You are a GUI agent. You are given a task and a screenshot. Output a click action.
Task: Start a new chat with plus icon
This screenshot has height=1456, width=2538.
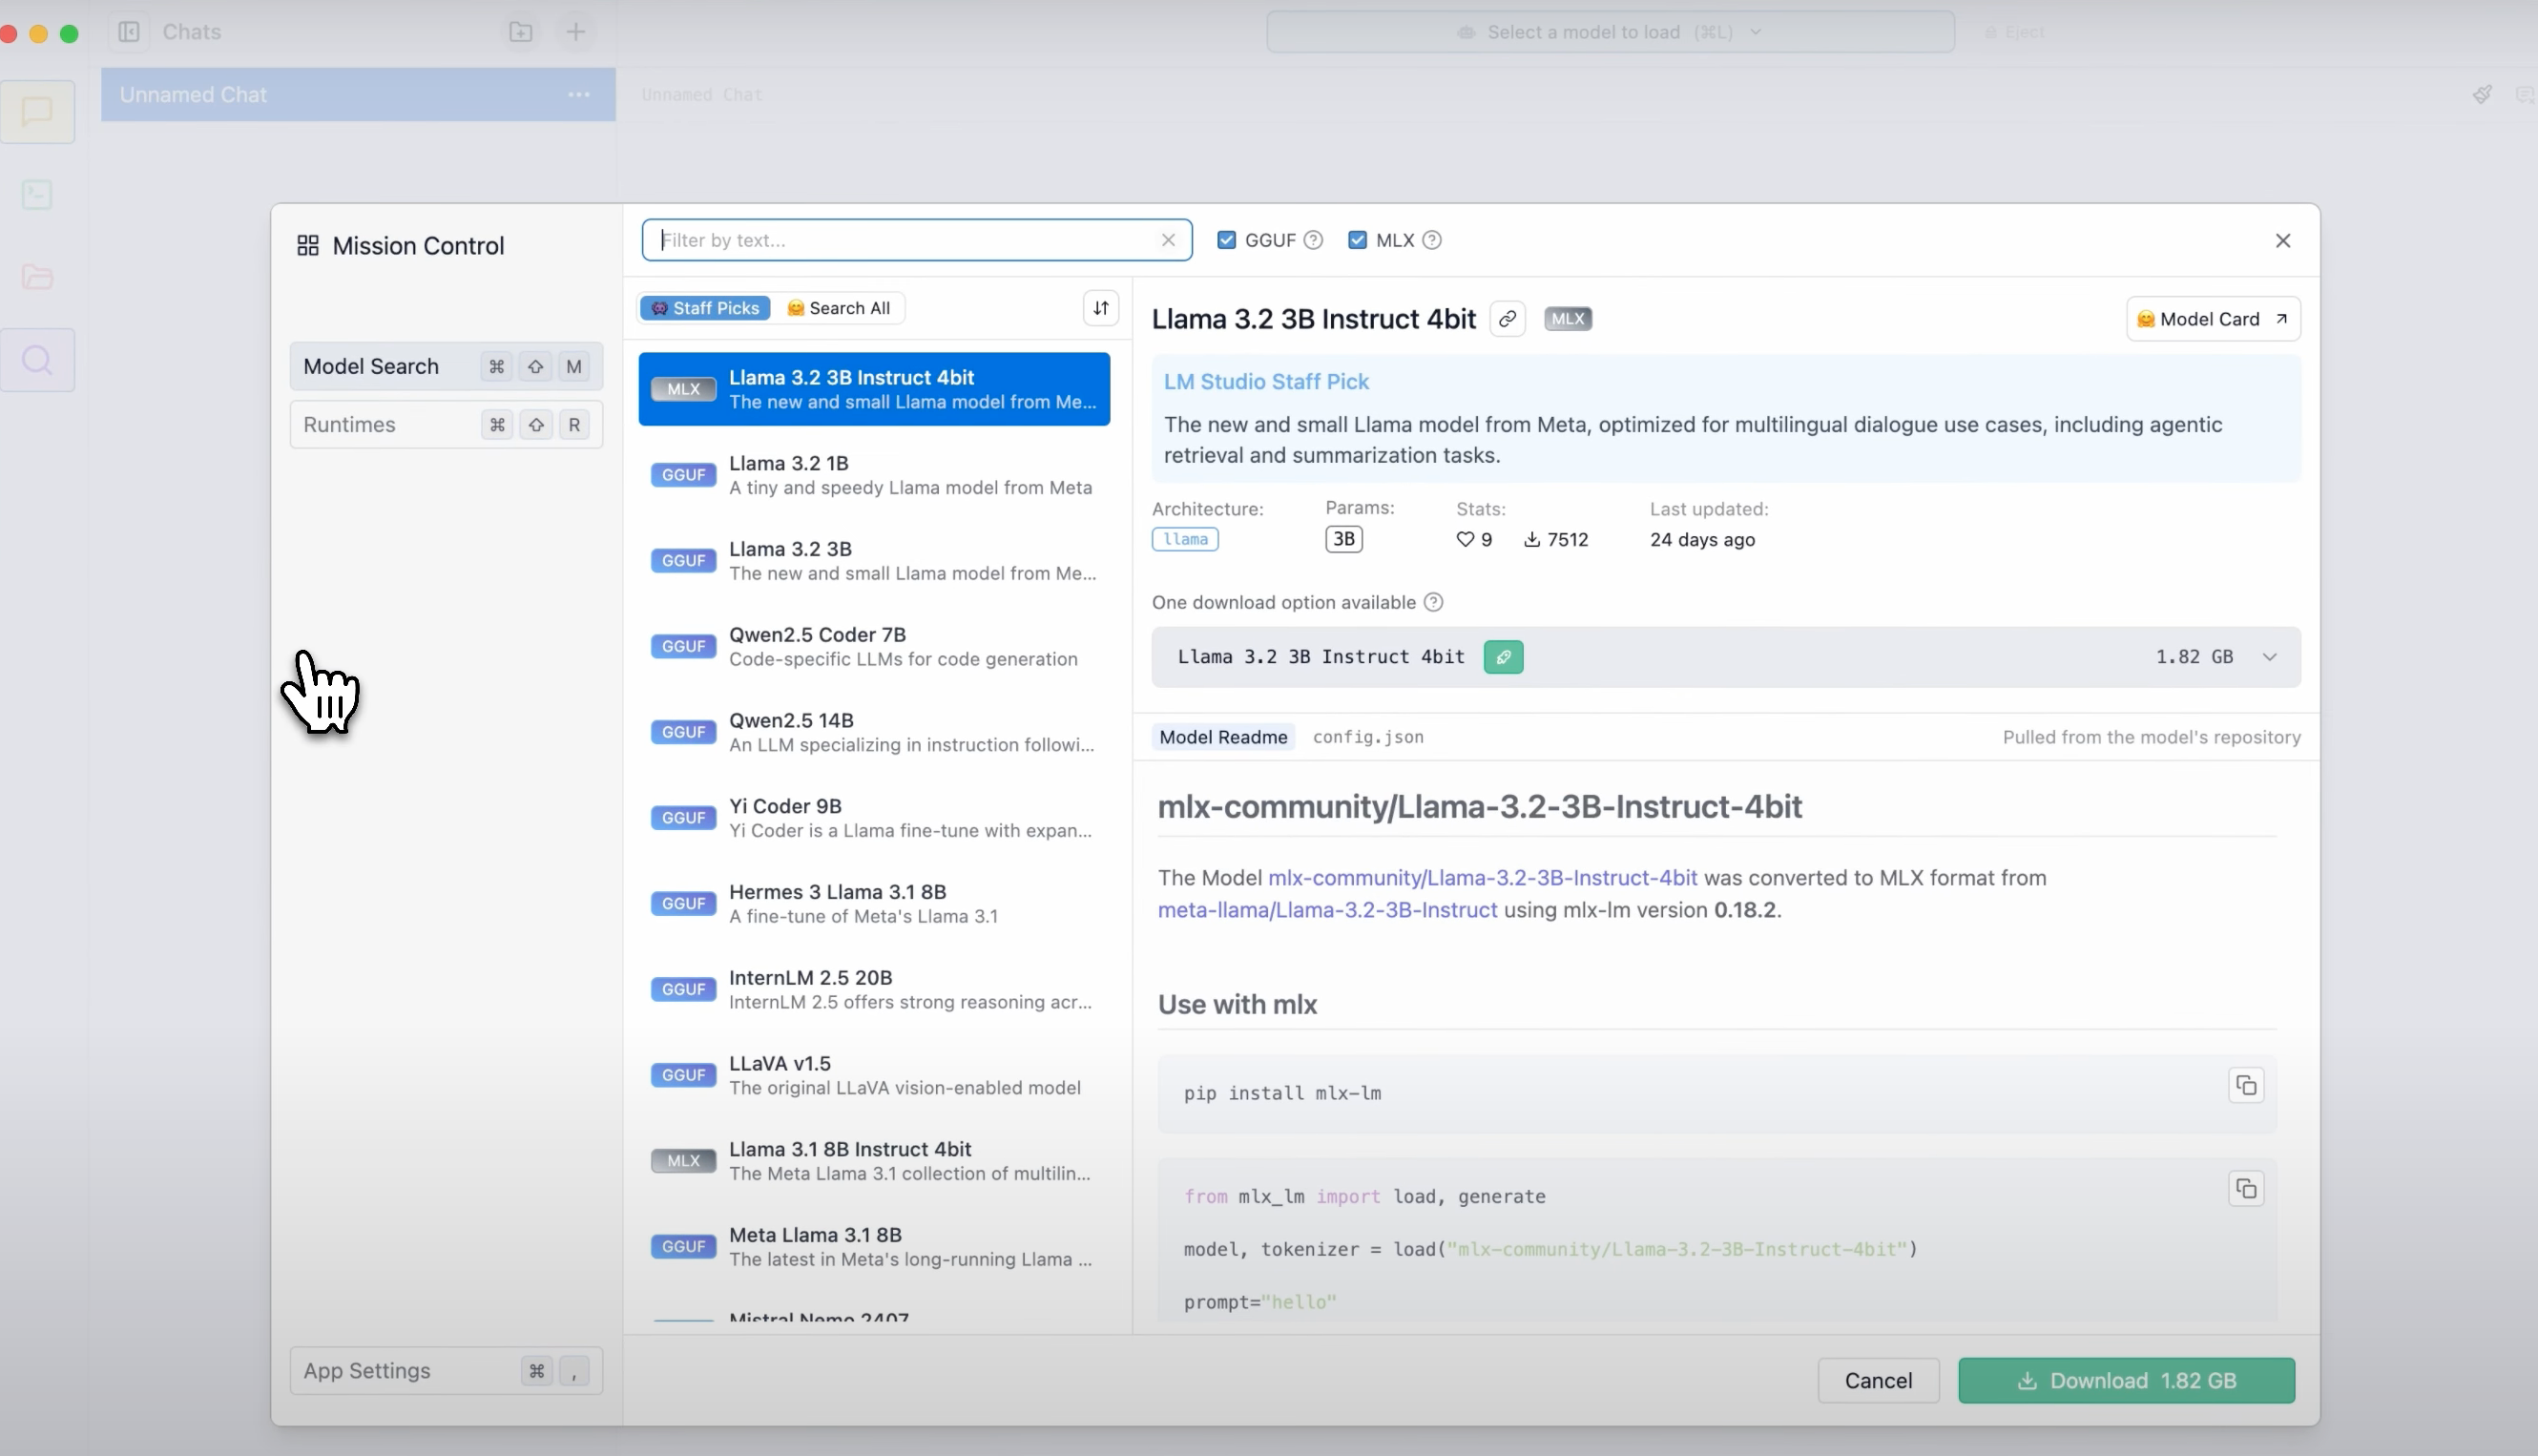coord(576,32)
